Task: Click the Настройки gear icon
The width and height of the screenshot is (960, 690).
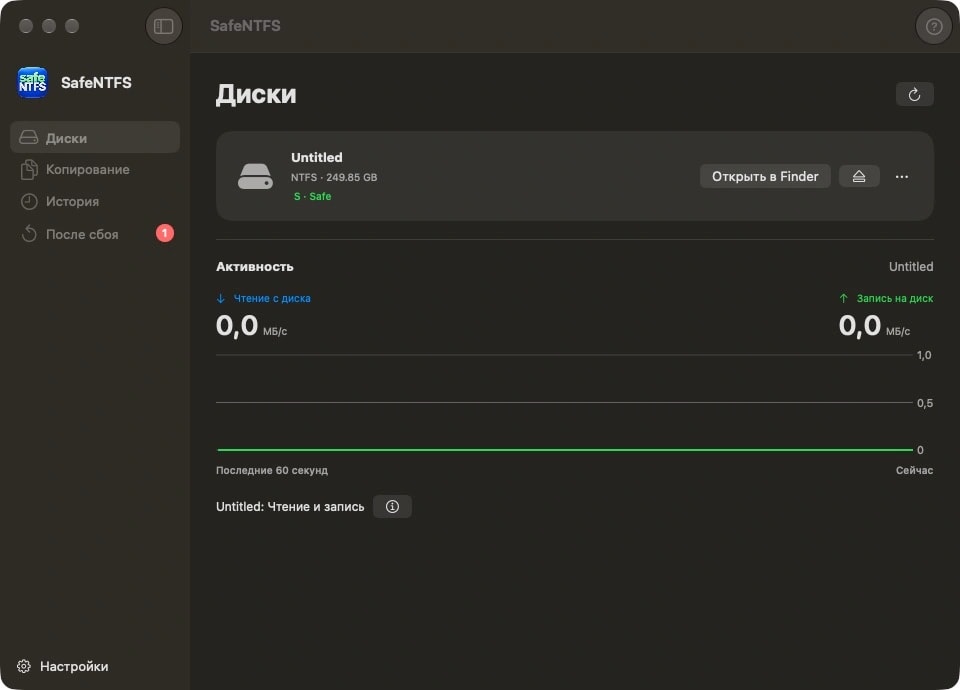Action: [24, 666]
